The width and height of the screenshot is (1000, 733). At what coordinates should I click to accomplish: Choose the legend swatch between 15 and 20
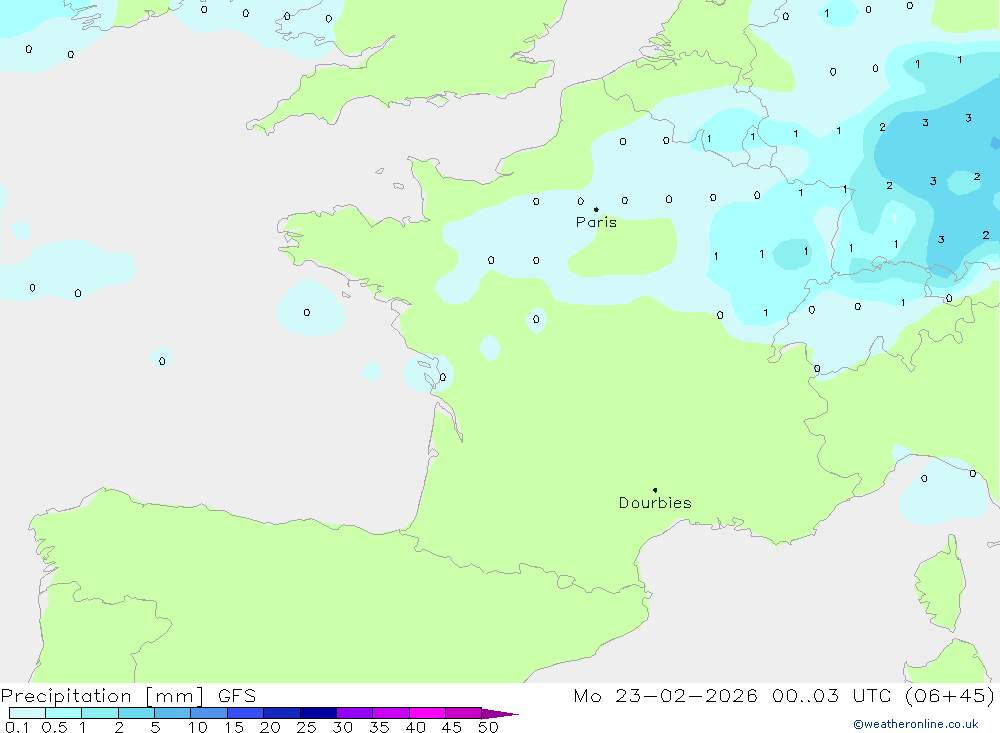coord(245,713)
